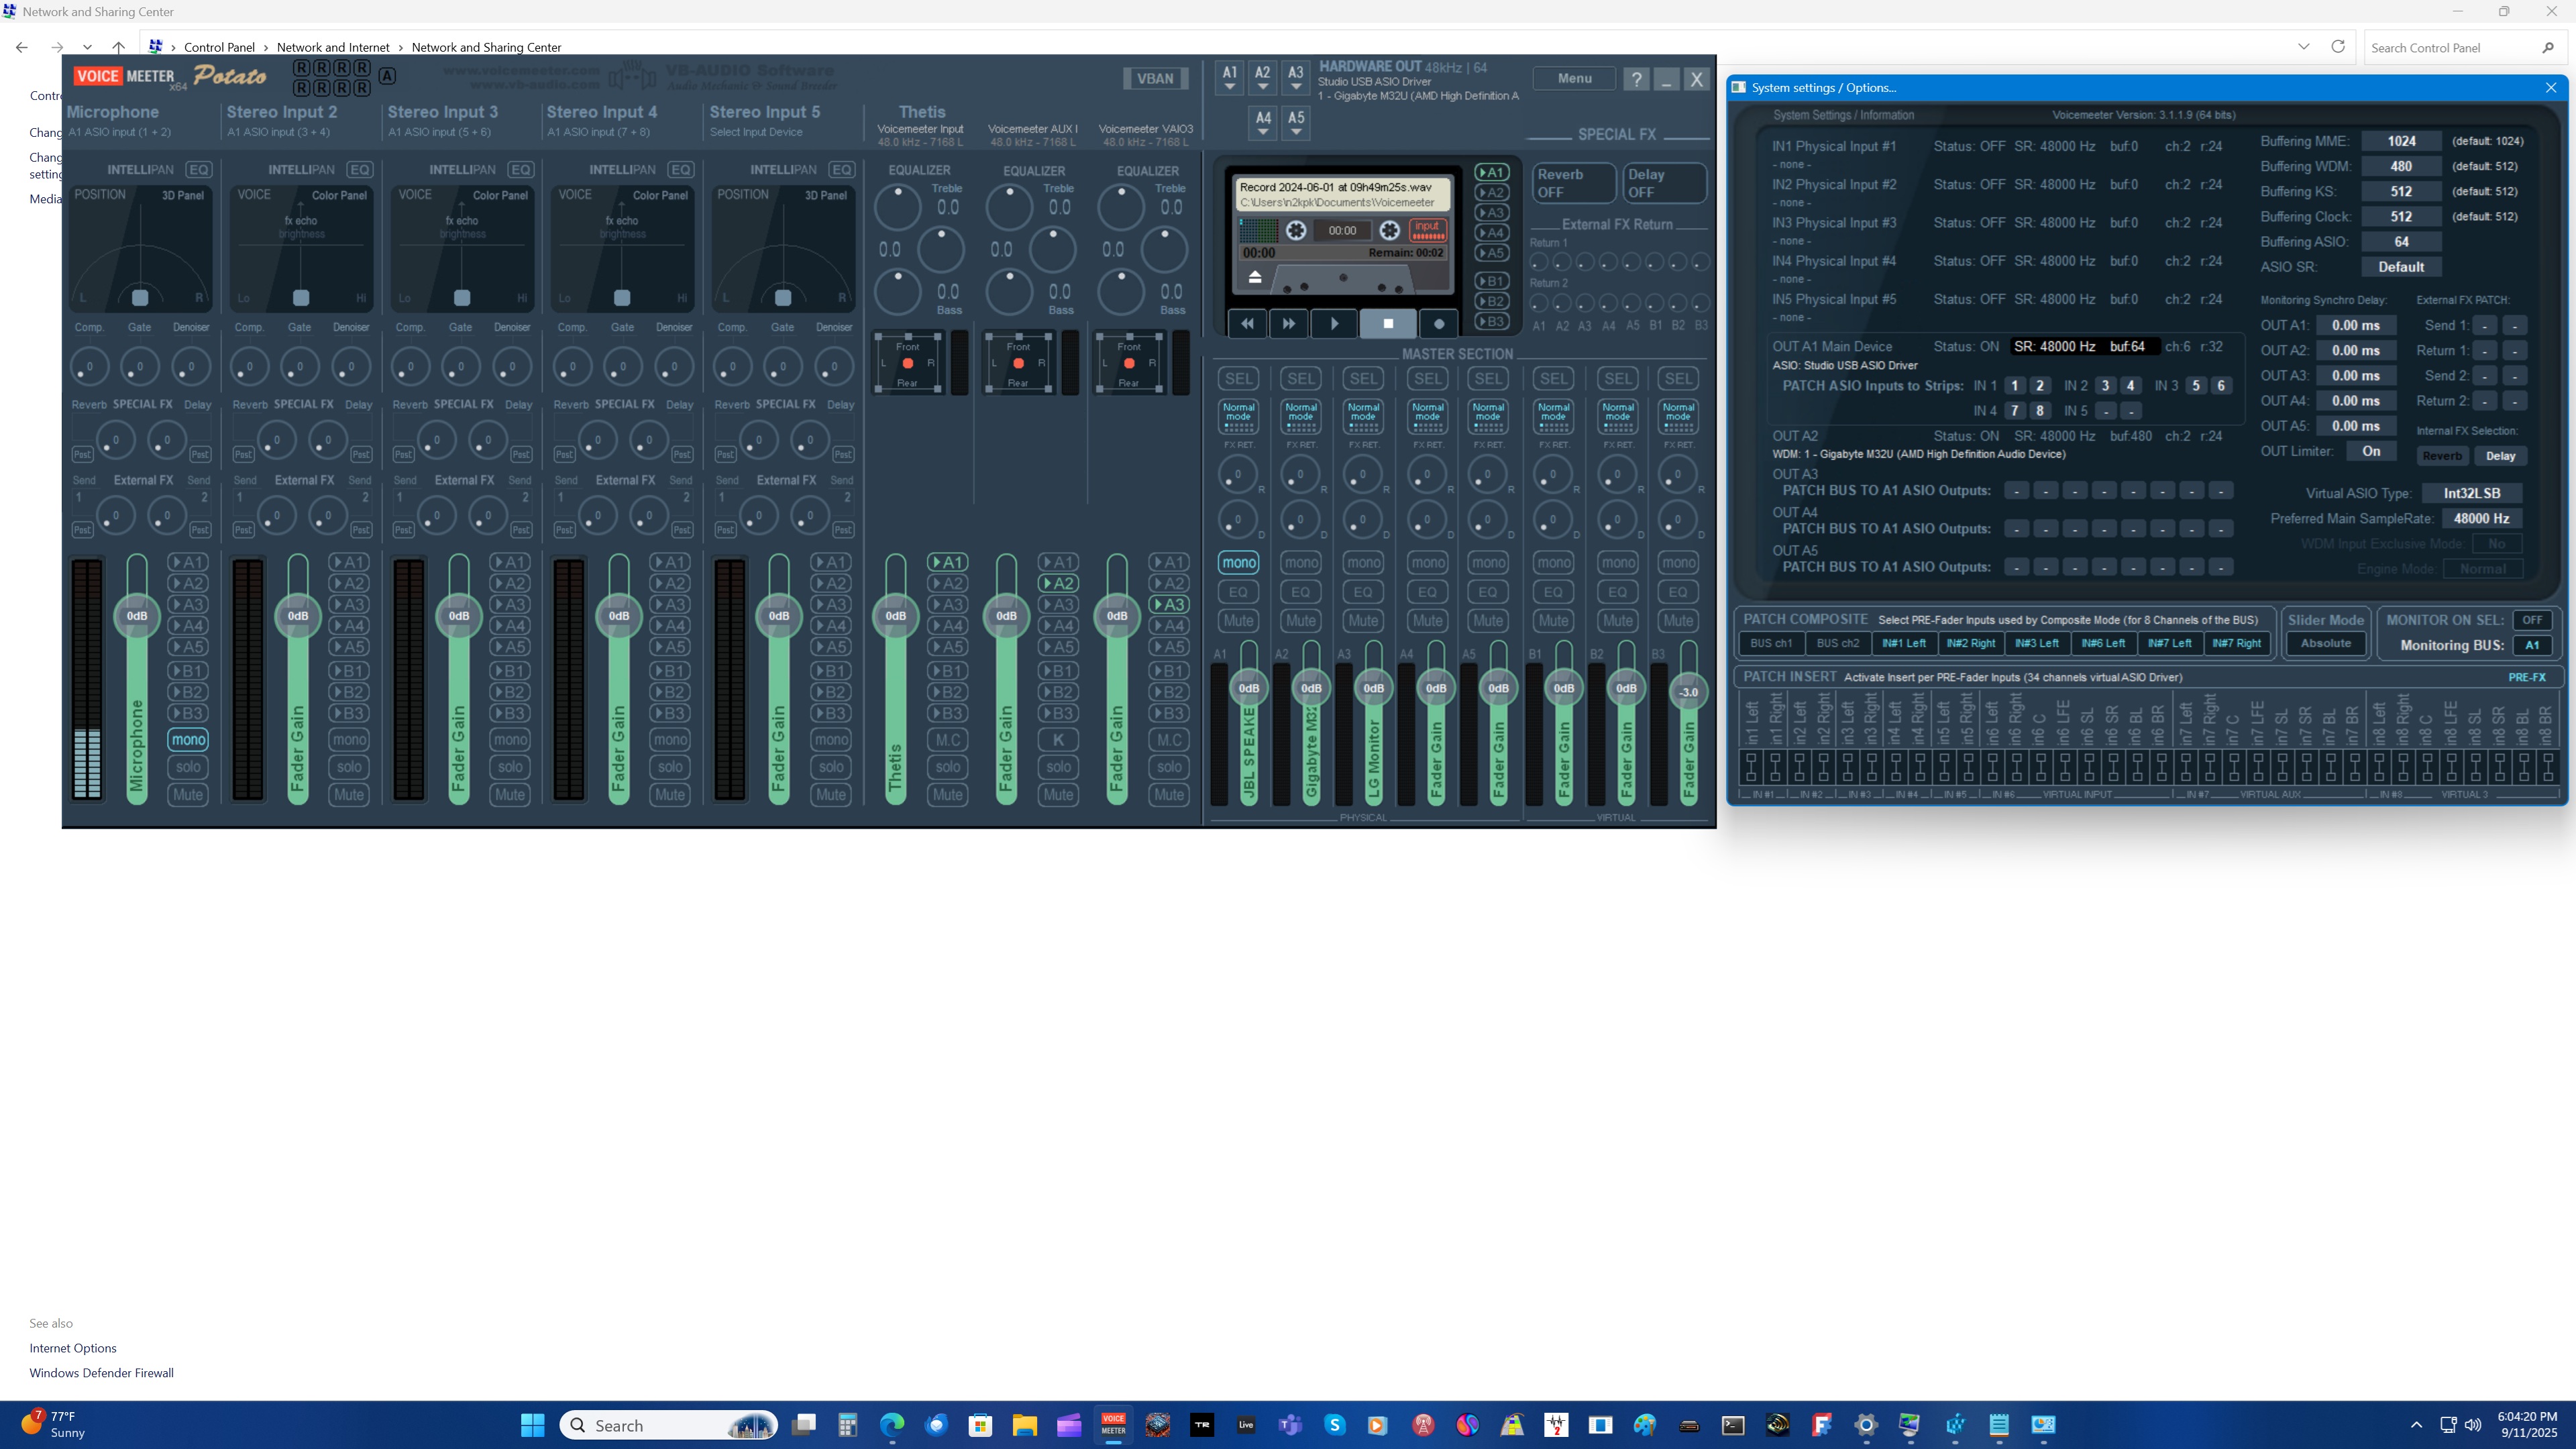Image resolution: width=2576 pixels, height=1449 pixels.
Task: Click Buffering WDM value 480
Action: (2401, 166)
